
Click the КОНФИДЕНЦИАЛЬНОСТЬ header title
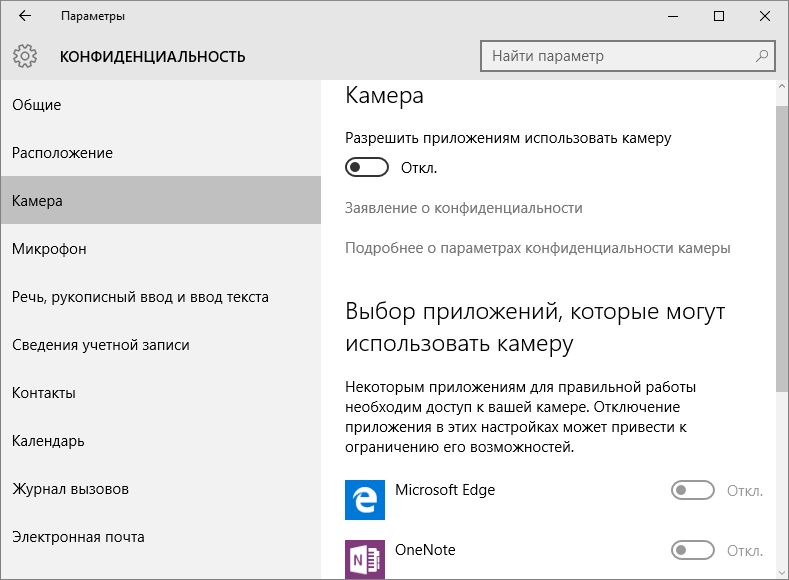coord(152,56)
